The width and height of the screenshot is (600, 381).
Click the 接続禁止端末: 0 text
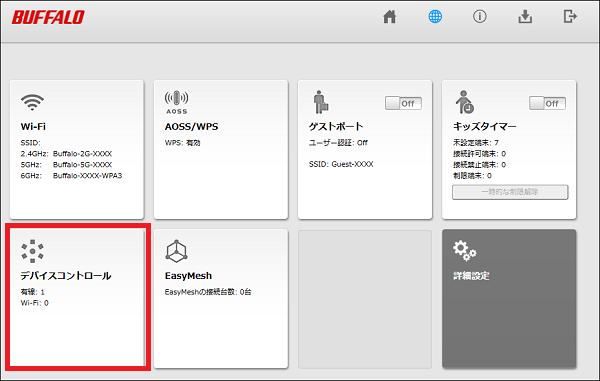[x=479, y=165]
